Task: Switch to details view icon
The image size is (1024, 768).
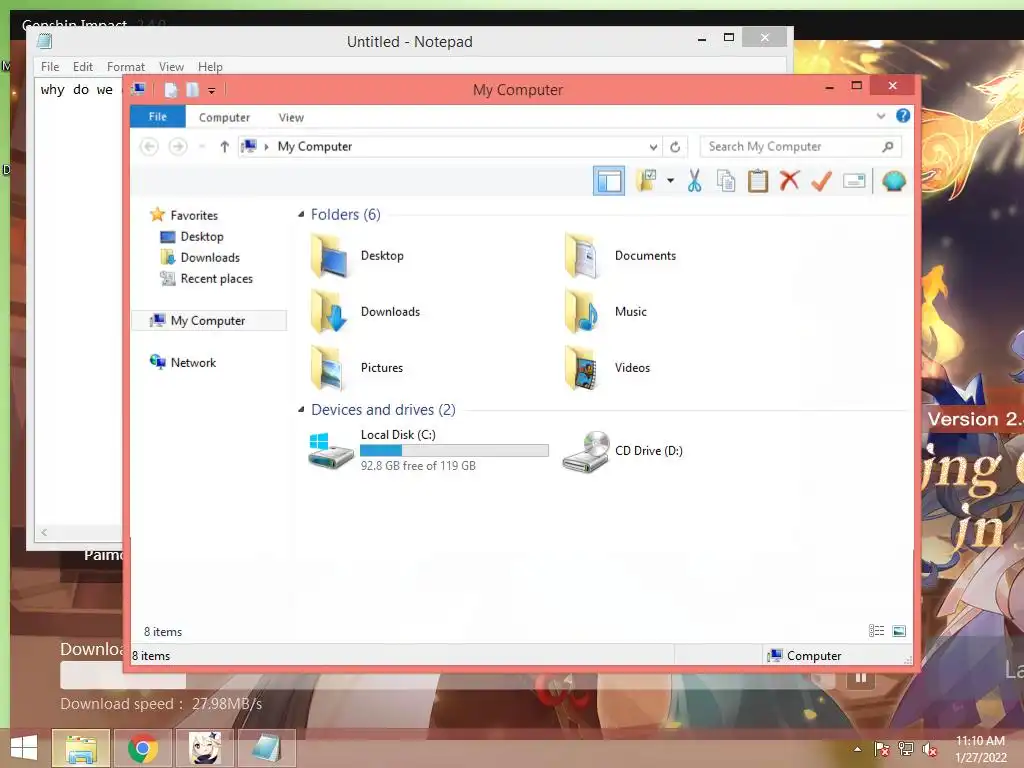Action: tap(876, 631)
